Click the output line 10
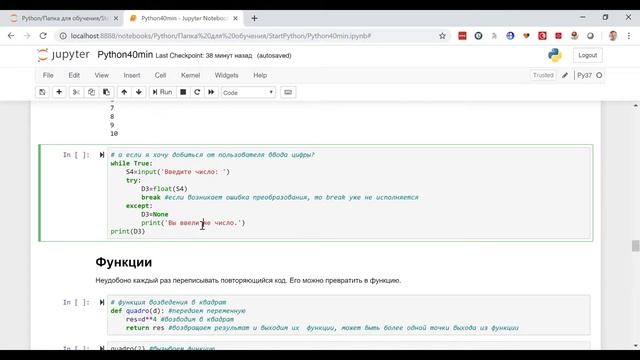 pos(114,133)
